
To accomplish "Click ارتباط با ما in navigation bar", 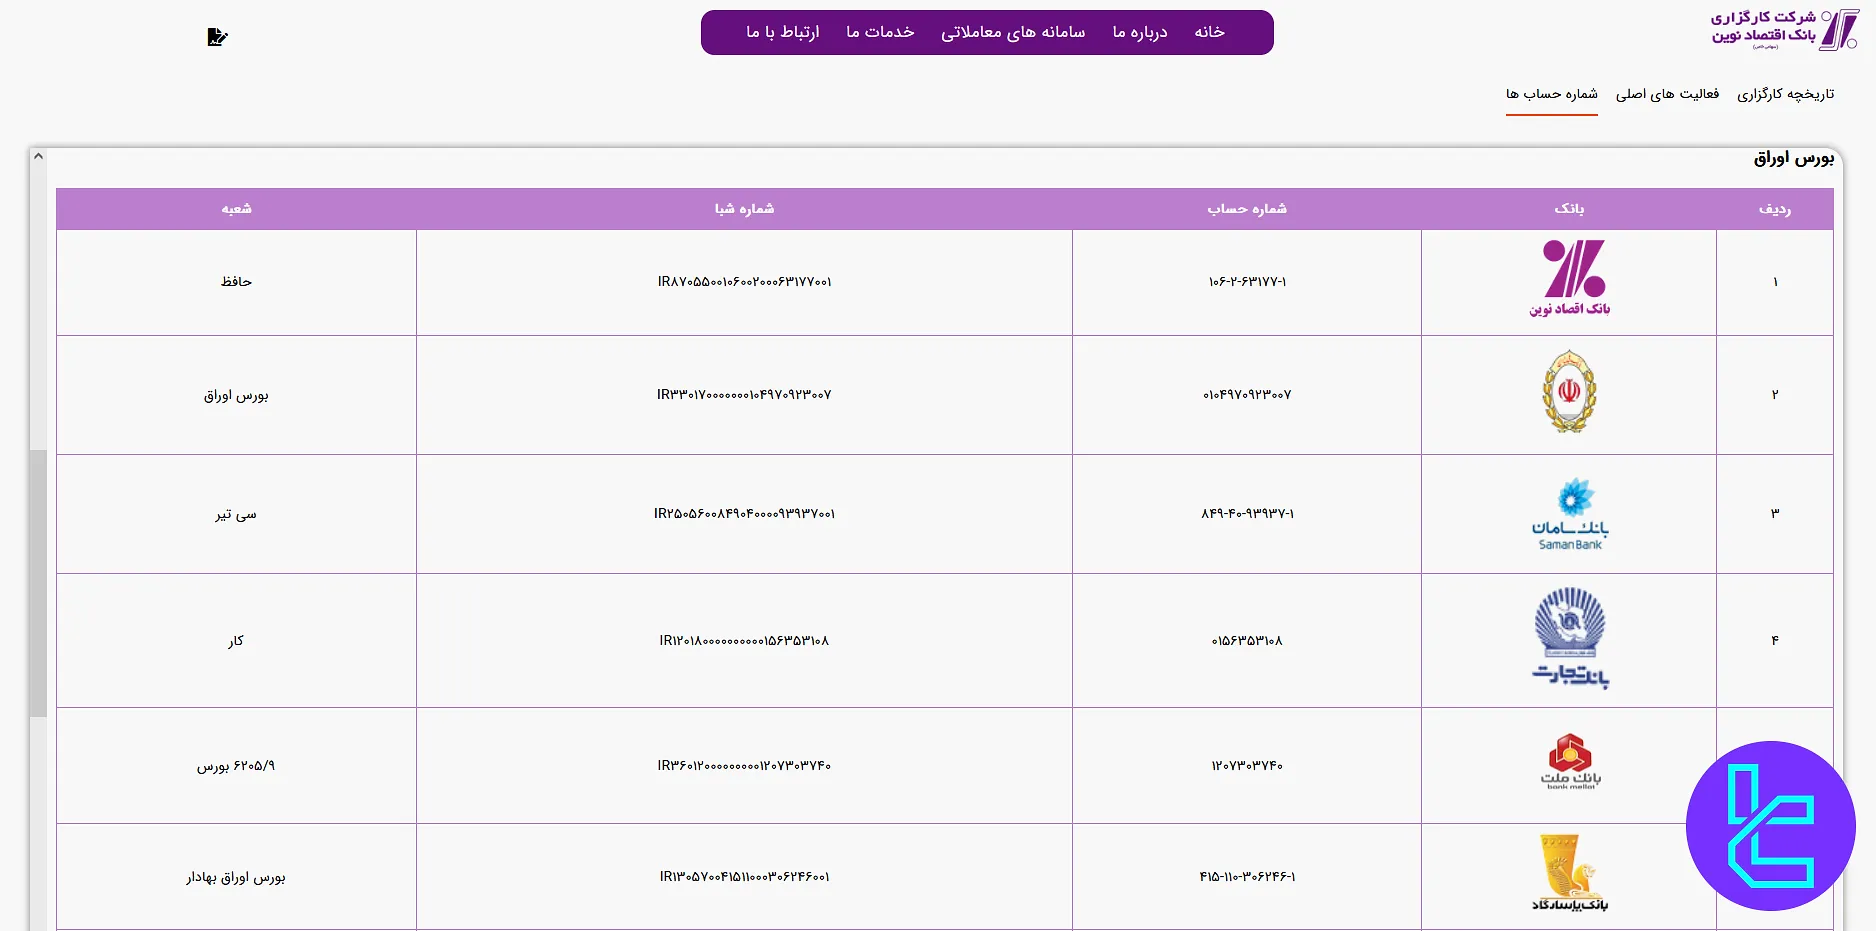I will (782, 32).
